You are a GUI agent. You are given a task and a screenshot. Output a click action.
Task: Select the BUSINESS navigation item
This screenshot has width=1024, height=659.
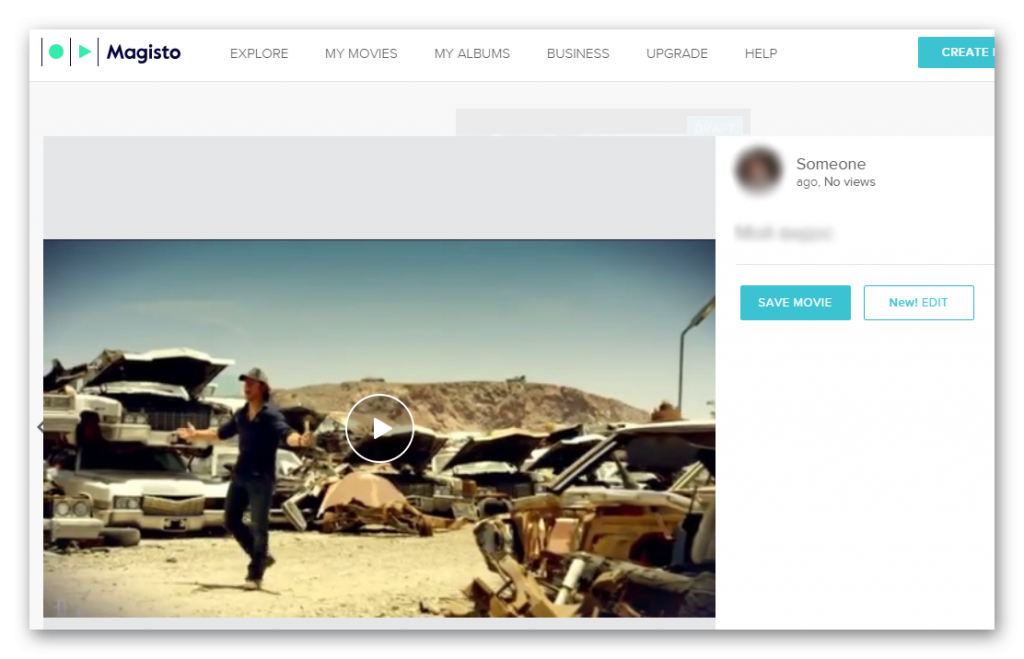[578, 54]
